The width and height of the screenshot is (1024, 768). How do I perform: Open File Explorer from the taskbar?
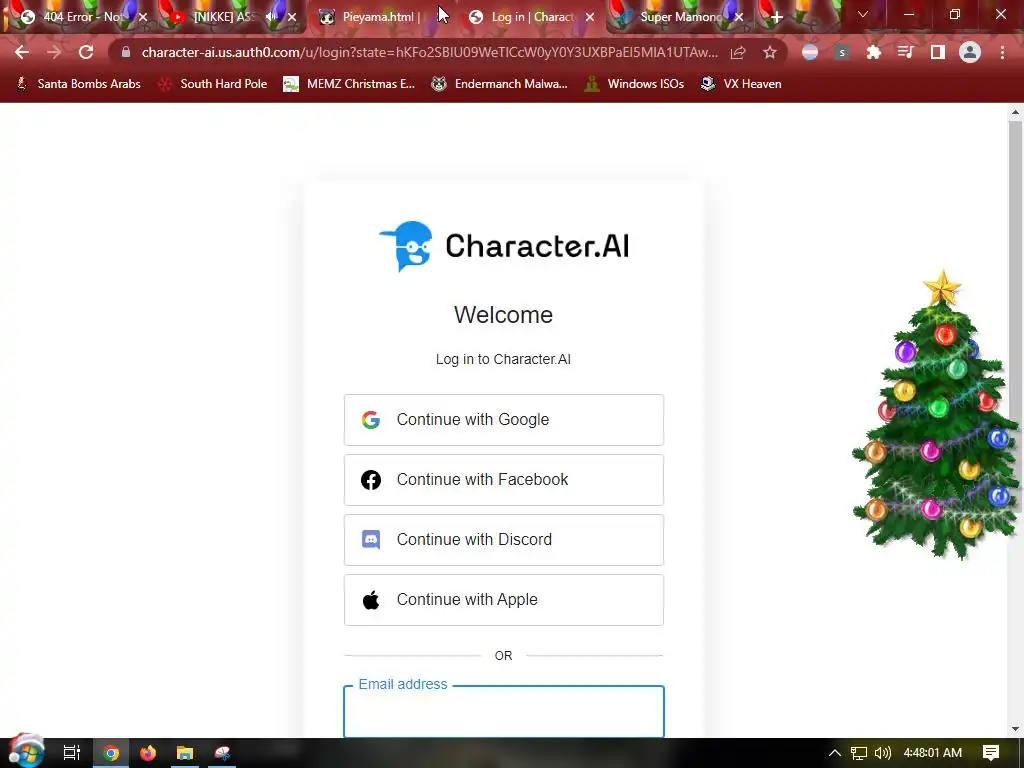pos(185,753)
